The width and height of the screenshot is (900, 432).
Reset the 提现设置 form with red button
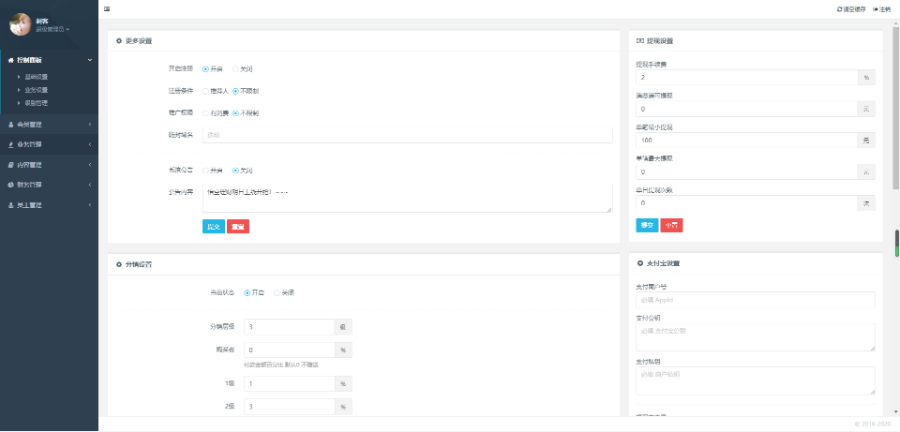click(672, 225)
